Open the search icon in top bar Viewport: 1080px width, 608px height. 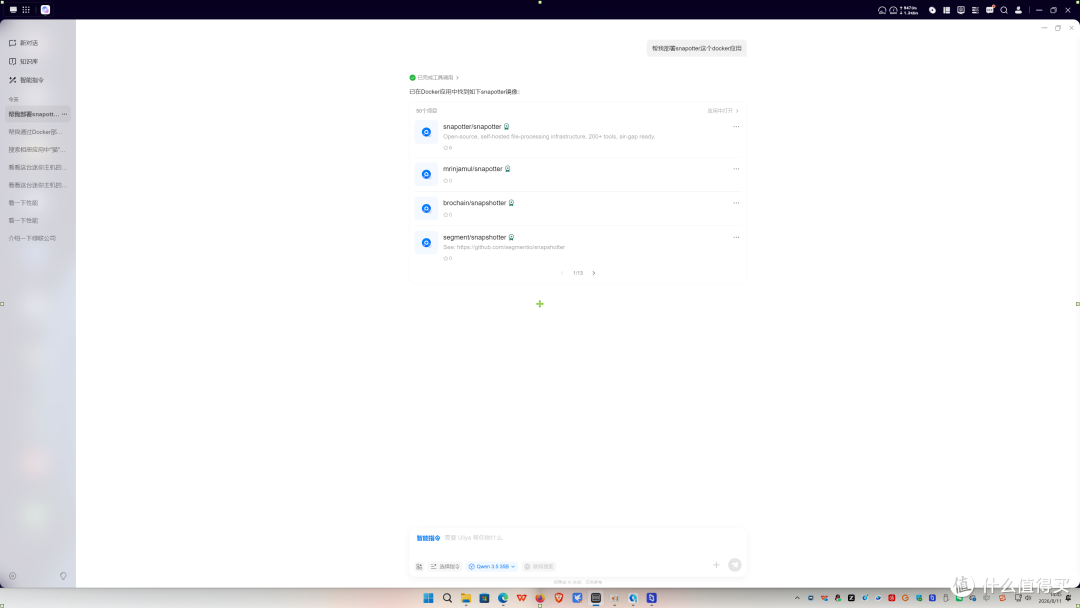tap(1004, 10)
